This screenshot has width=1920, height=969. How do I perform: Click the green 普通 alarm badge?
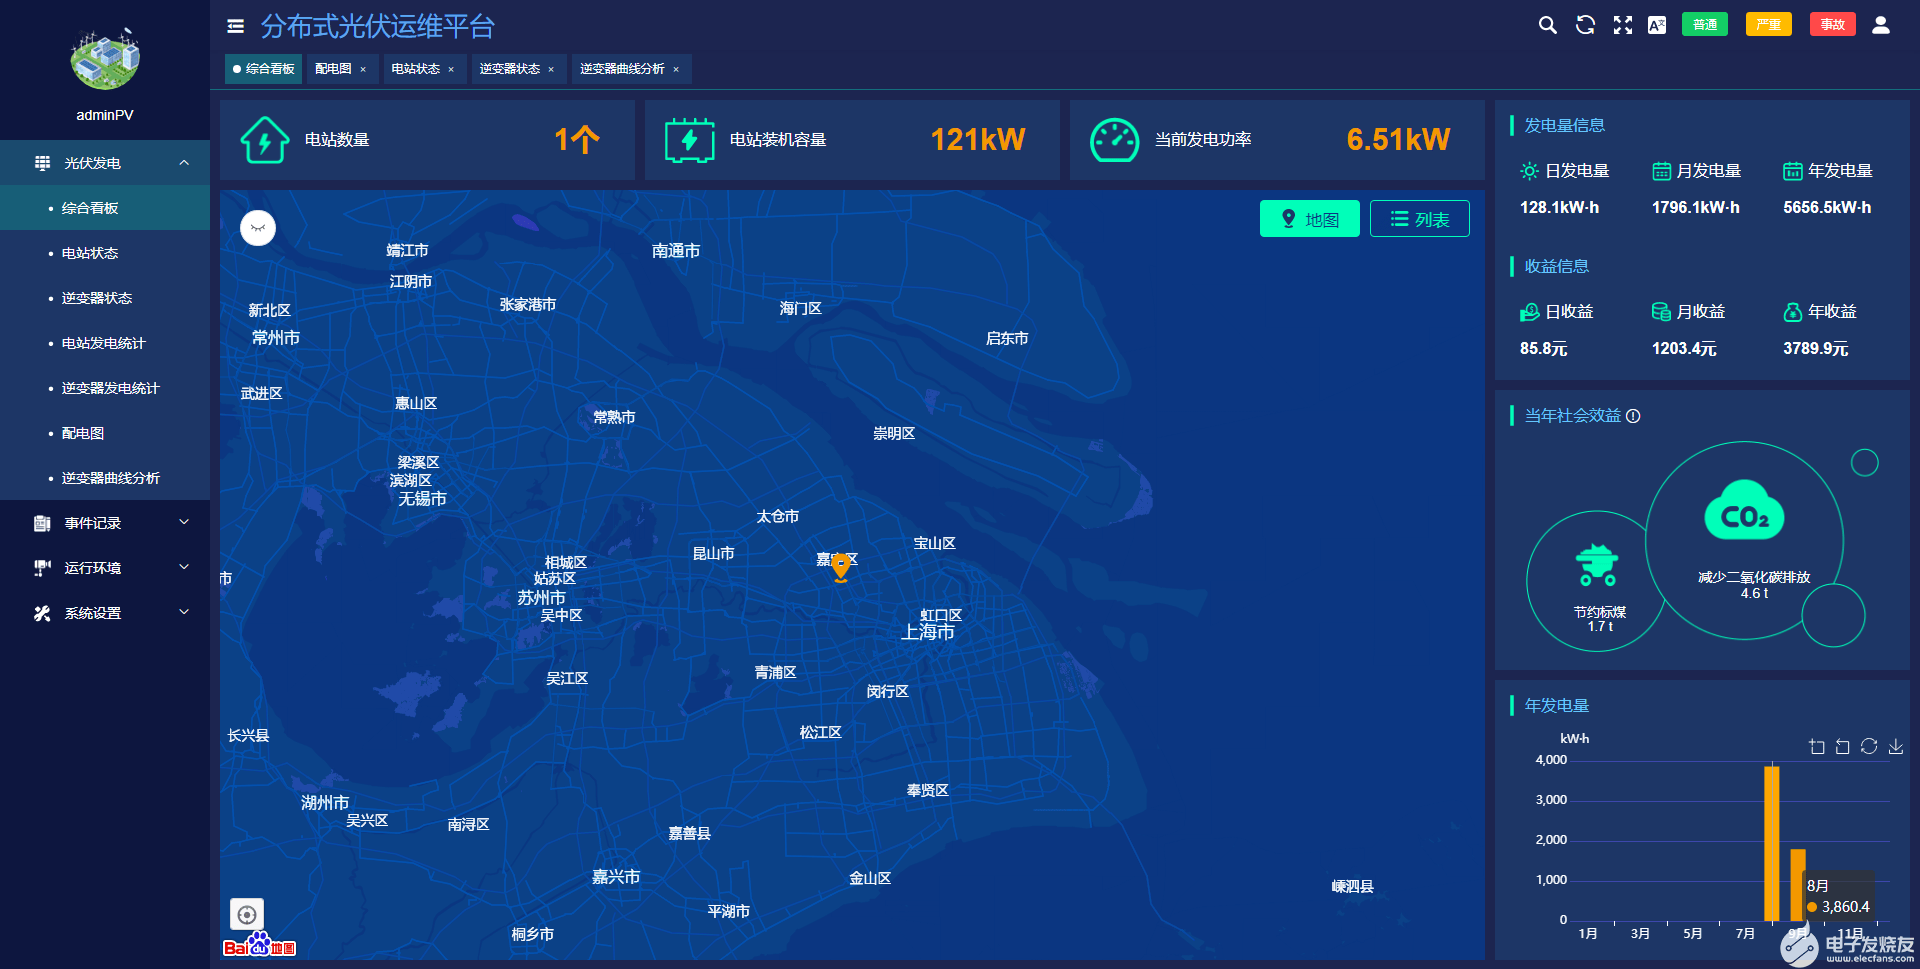(x=1705, y=25)
